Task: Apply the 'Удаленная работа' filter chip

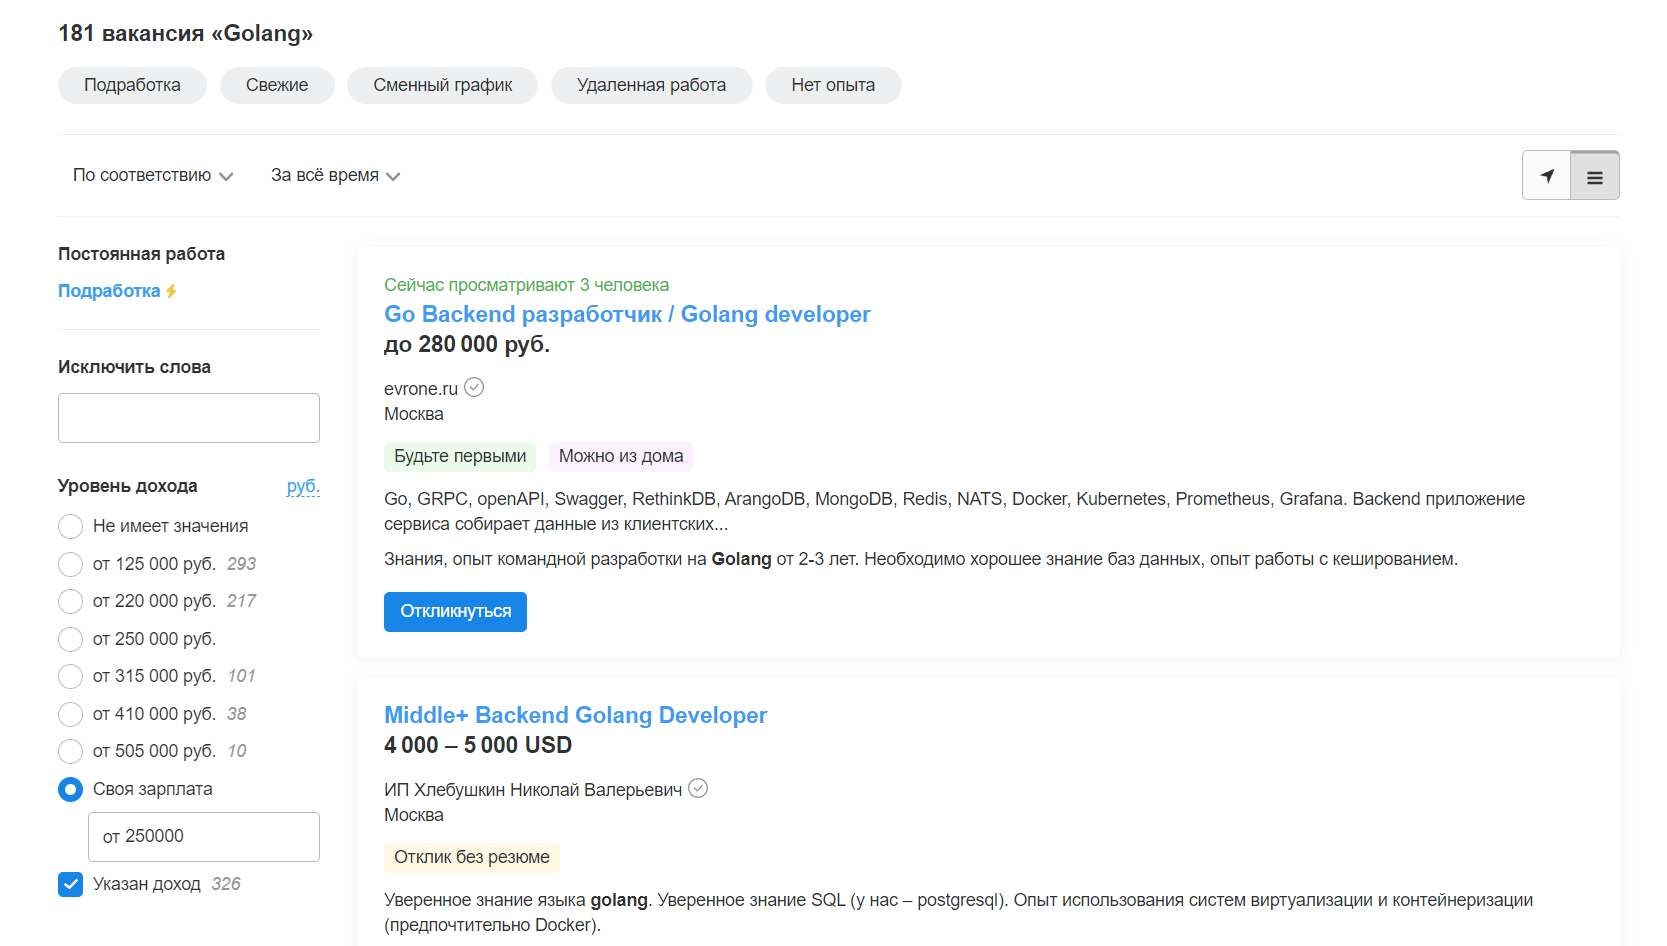Action: pos(651,85)
